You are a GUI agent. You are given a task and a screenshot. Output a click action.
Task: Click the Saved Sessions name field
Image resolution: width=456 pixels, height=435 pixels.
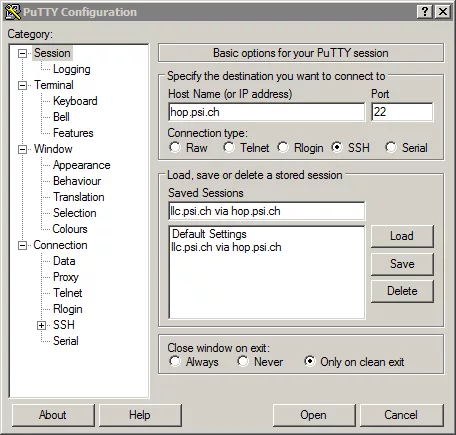pyautogui.click(x=267, y=211)
